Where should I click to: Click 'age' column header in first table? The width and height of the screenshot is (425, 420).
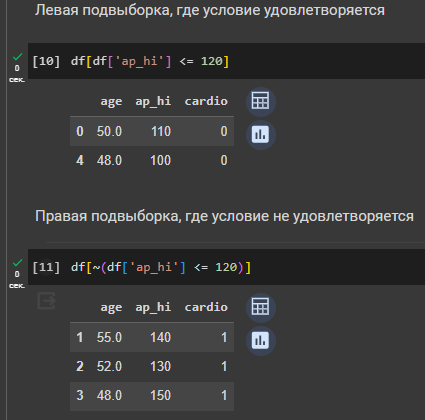coord(111,102)
